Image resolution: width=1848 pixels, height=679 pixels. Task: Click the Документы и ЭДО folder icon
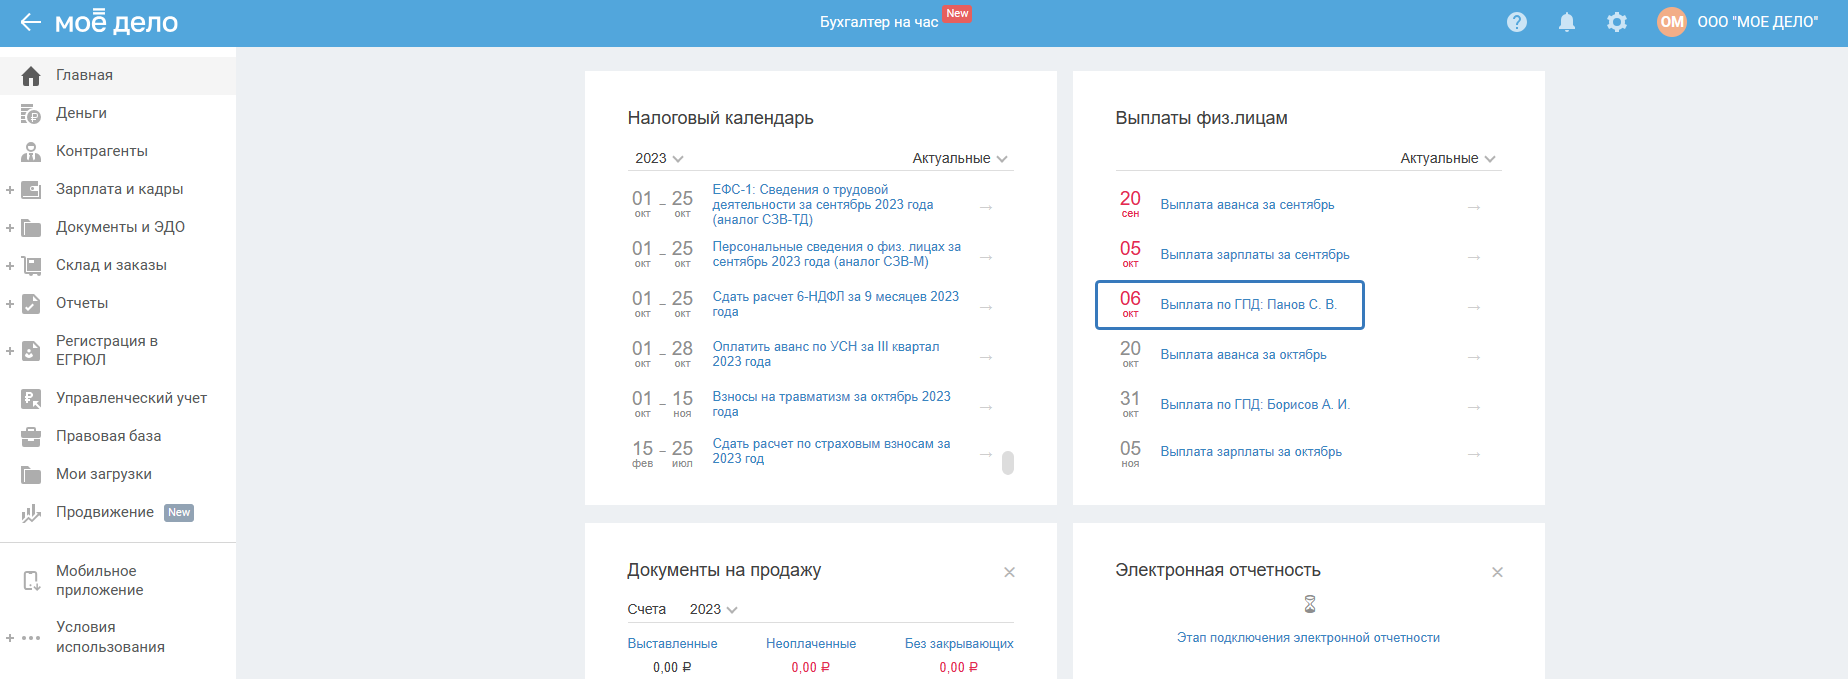(x=31, y=228)
